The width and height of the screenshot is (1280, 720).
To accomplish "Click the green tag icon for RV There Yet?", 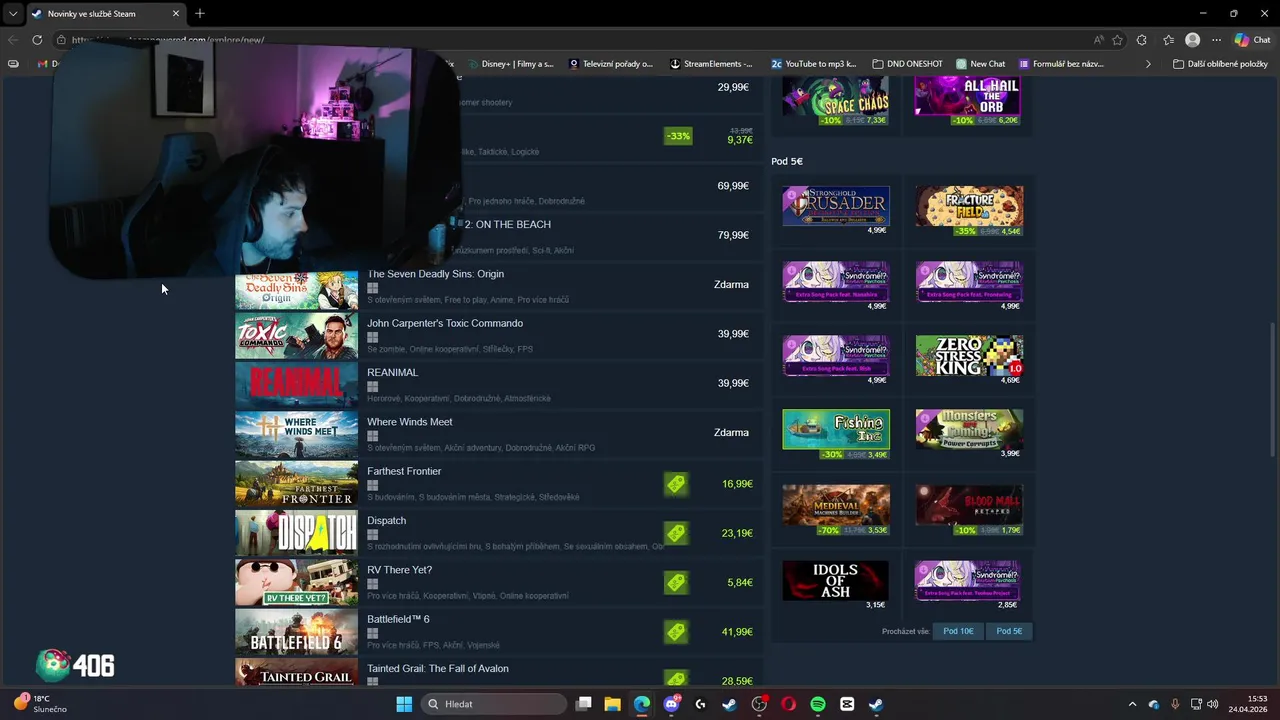I will point(676,582).
